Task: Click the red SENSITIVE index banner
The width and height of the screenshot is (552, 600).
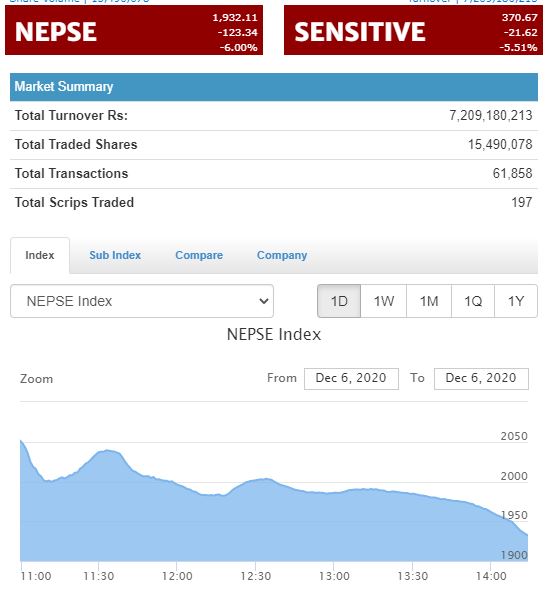Action: pyautogui.click(x=413, y=30)
